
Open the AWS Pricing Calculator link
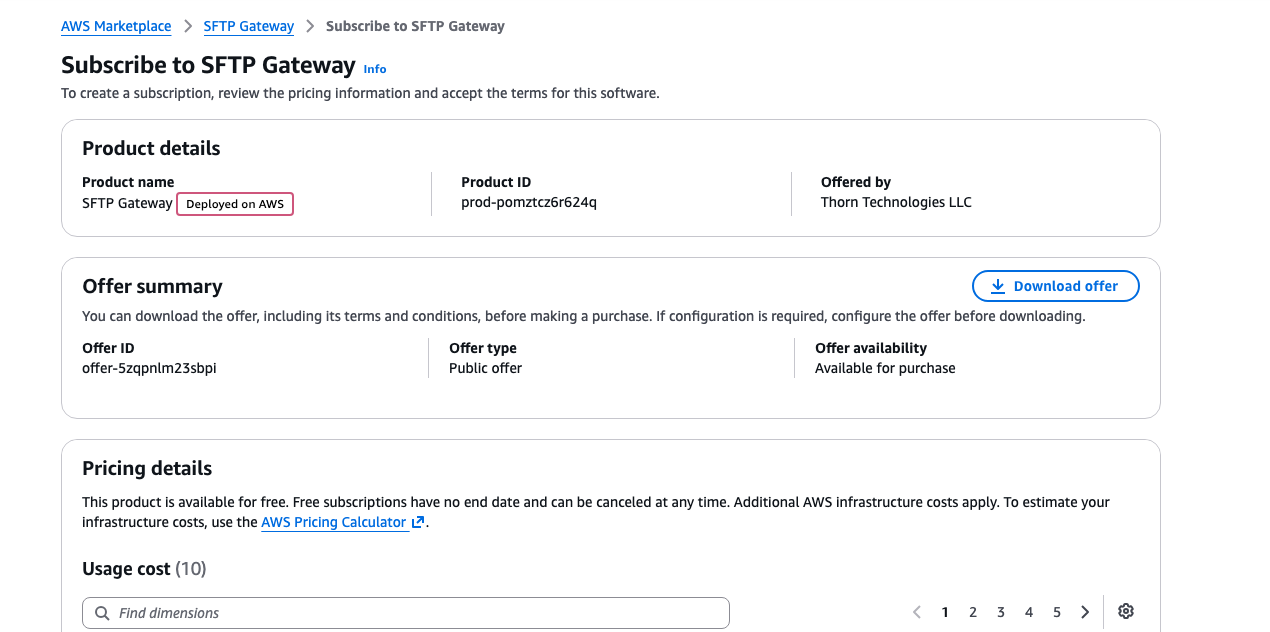click(334, 522)
